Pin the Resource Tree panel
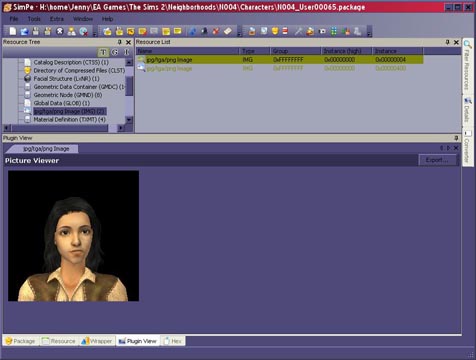This screenshot has width=476, height=360. 120,42
